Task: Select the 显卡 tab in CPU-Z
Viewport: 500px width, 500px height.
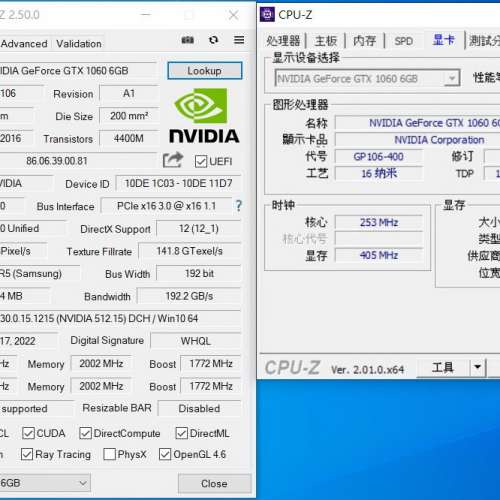Action: (443, 40)
